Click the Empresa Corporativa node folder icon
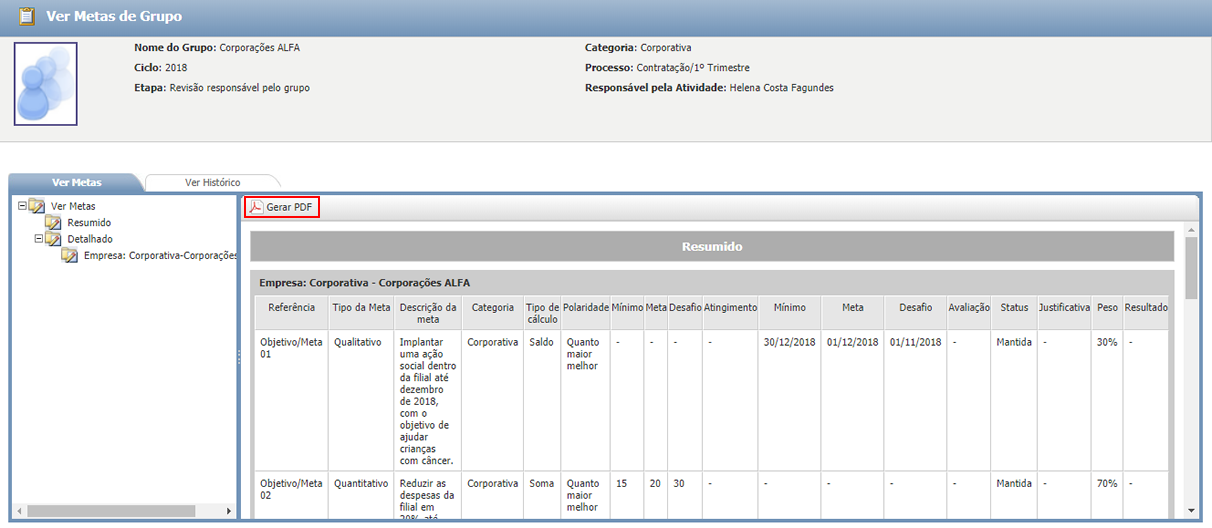The image size is (1212, 528). pos(69,255)
